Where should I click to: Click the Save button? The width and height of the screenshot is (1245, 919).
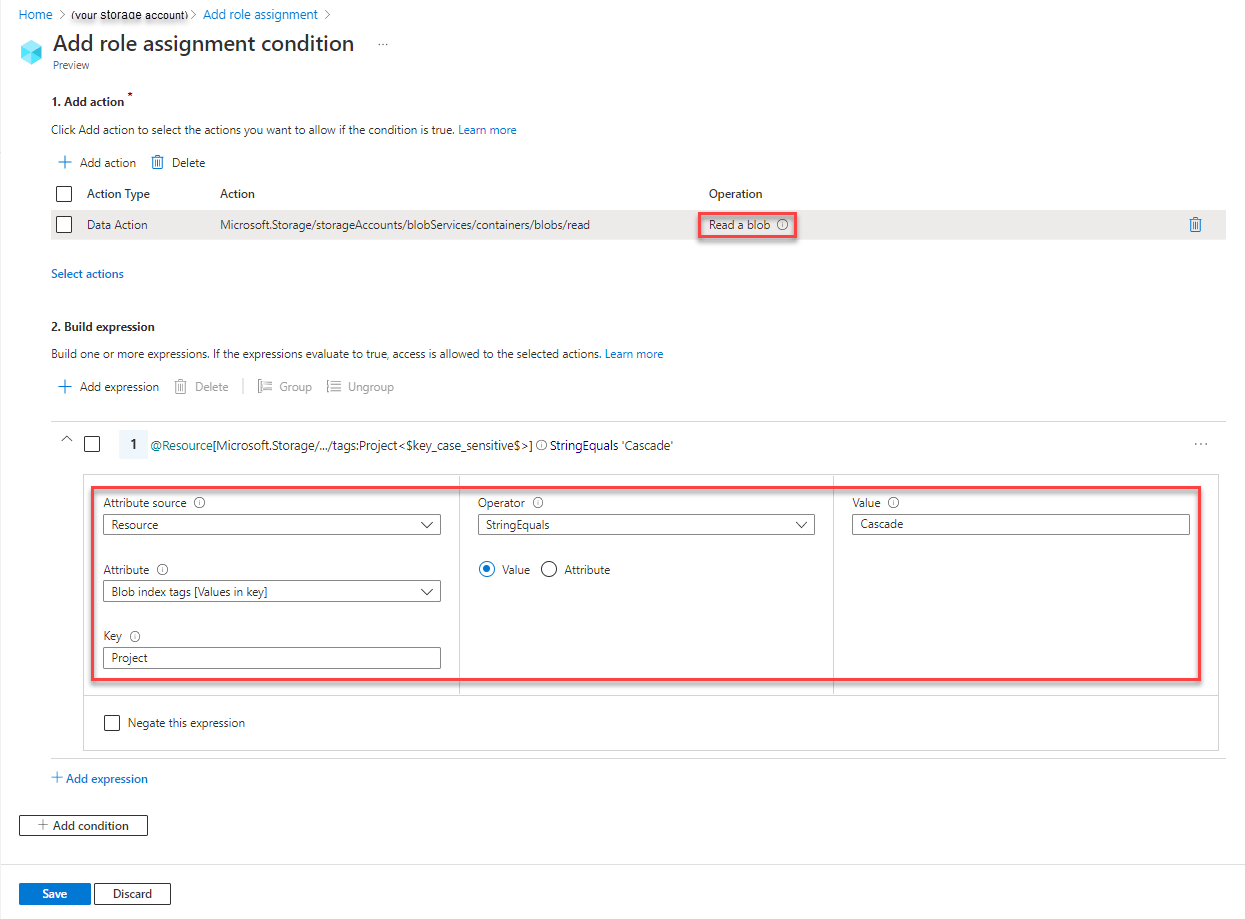[x=55, y=894]
